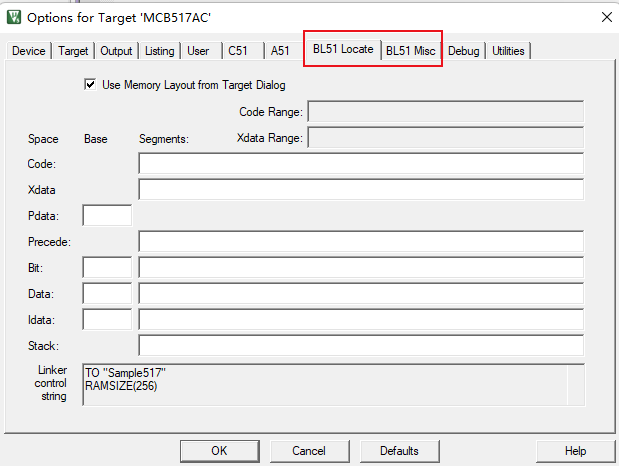Toggle Use Memory Layout from Target Dialog

pyautogui.click(x=92, y=86)
